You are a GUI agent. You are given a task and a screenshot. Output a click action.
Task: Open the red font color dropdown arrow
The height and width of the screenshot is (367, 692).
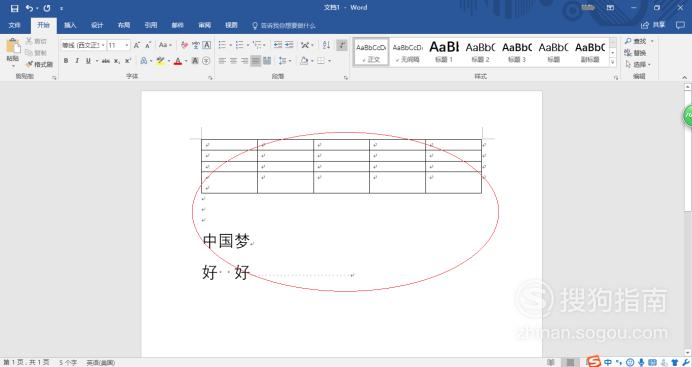[186, 61]
